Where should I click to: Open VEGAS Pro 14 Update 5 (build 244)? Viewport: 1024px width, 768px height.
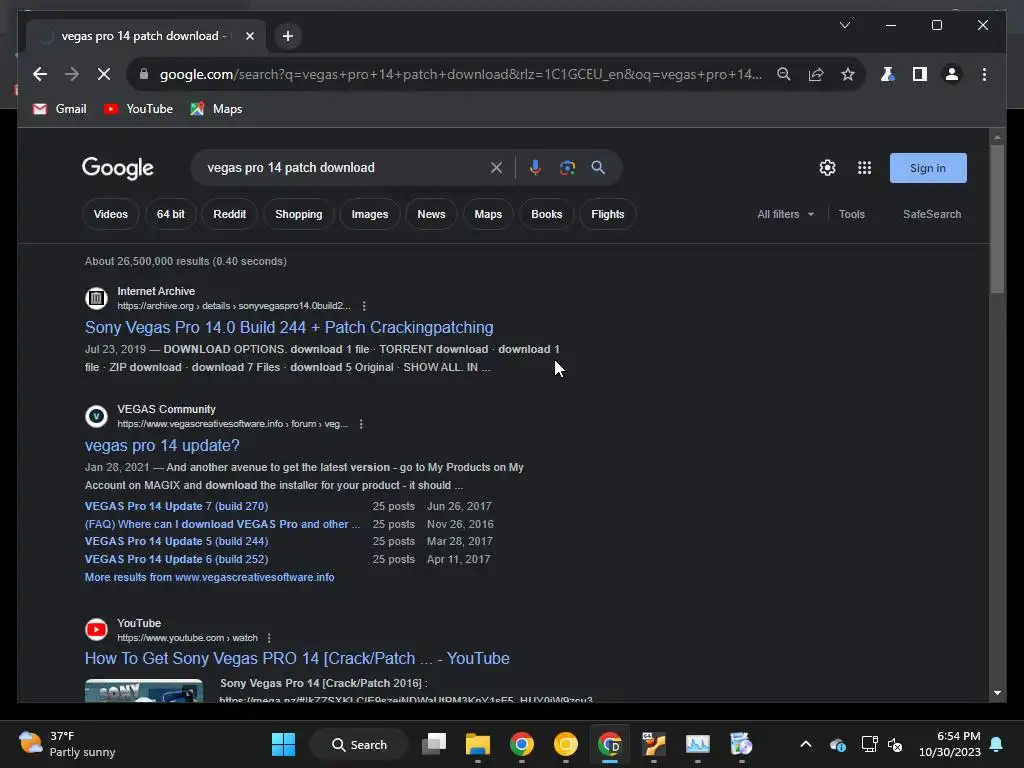[x=176, y=541]
